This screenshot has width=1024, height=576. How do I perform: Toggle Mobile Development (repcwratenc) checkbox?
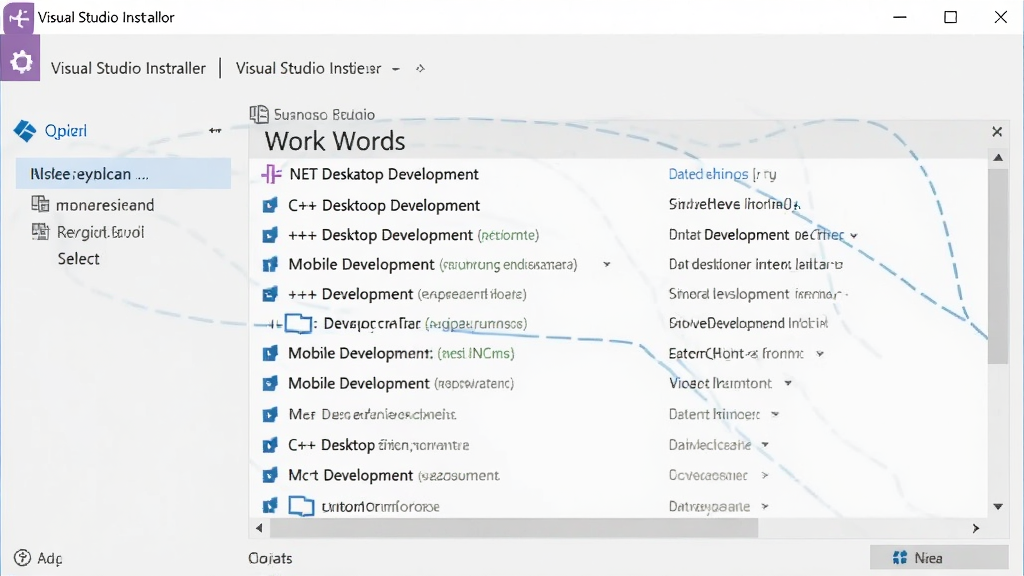[270, 383]
